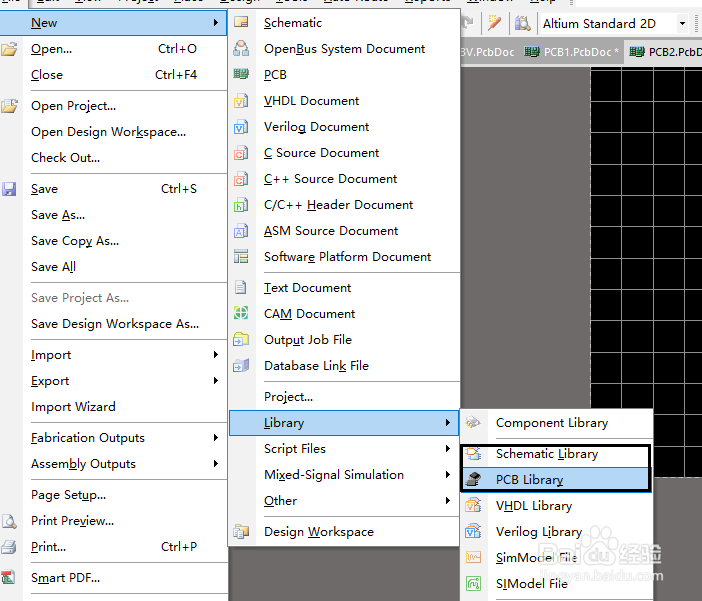The height and width of the screenshot is (601, 702).
Task: Expand the Mixed-Signal Simulation submenu
Action: click(x=448, y=474)
